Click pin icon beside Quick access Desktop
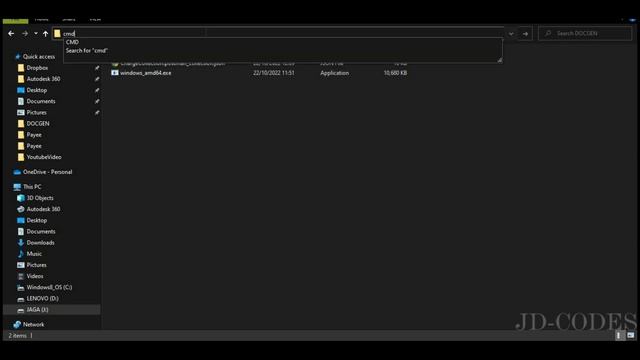640x360 pixels. [x=97, y=90]
